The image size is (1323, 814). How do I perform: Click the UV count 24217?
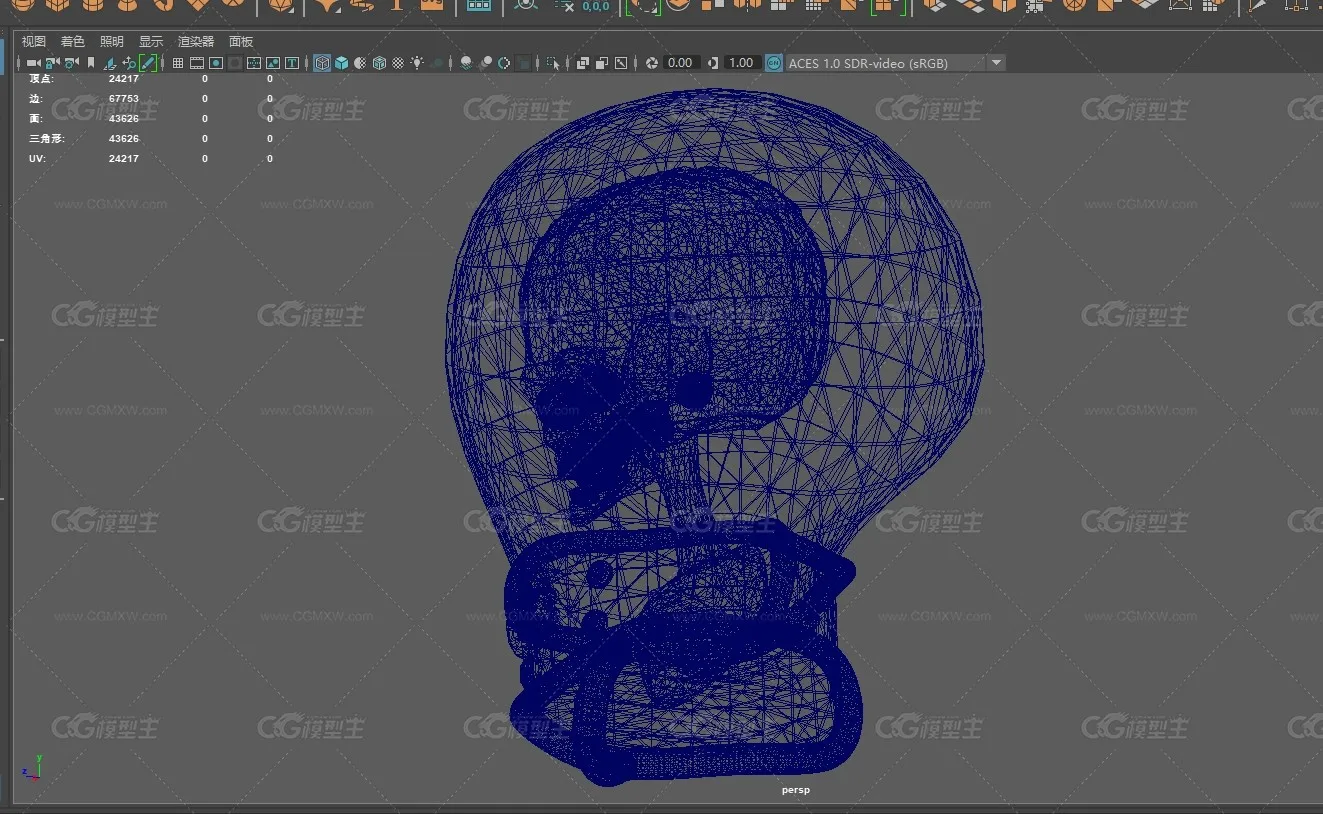point(124,158)
